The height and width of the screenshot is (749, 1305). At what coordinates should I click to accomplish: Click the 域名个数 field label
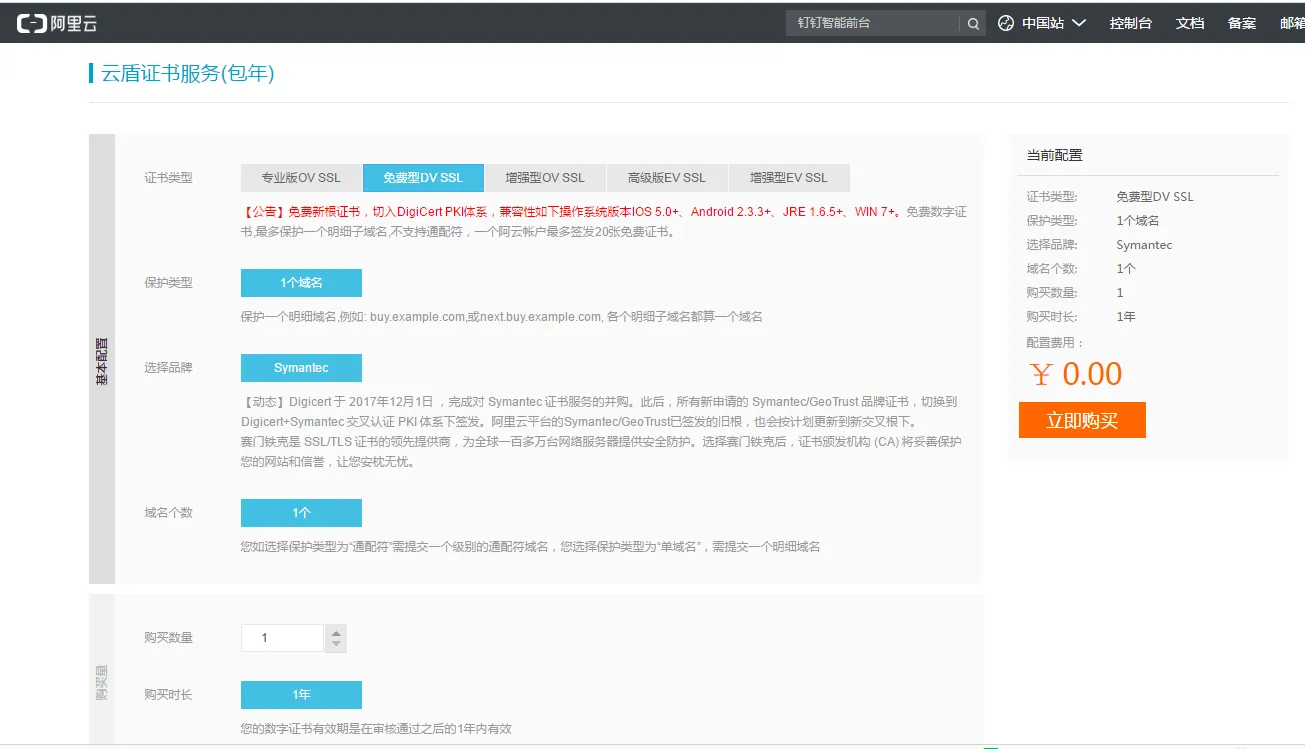tap(168, 513)
